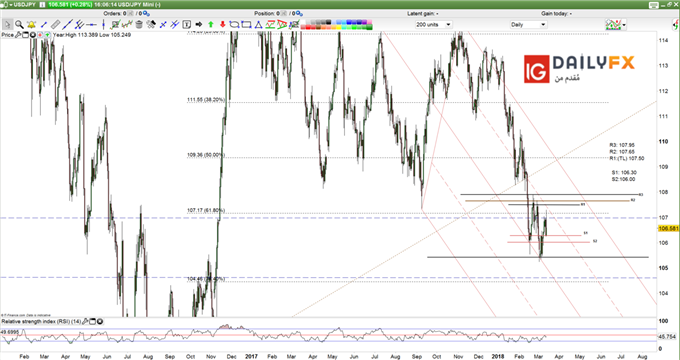The width and height of the screenshot is (680, 360).
Task: Expand the collapsed side panel arrow at right edge
Action: pyautogui.click(x=676, y=25)
